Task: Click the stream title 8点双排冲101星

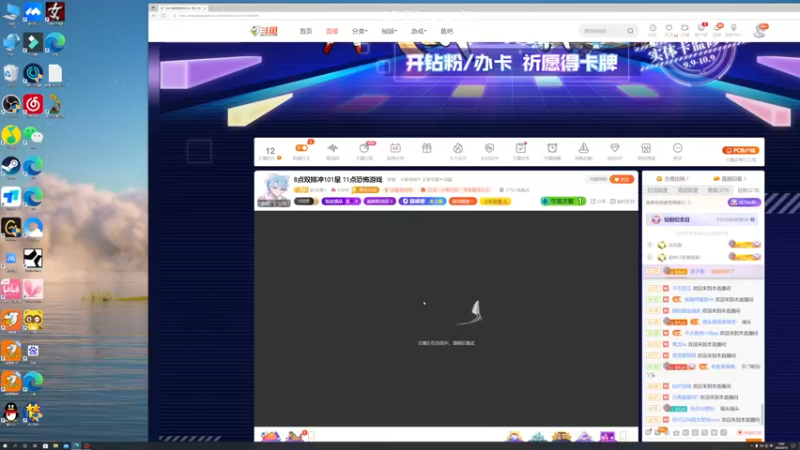Action: click(338, 180)
